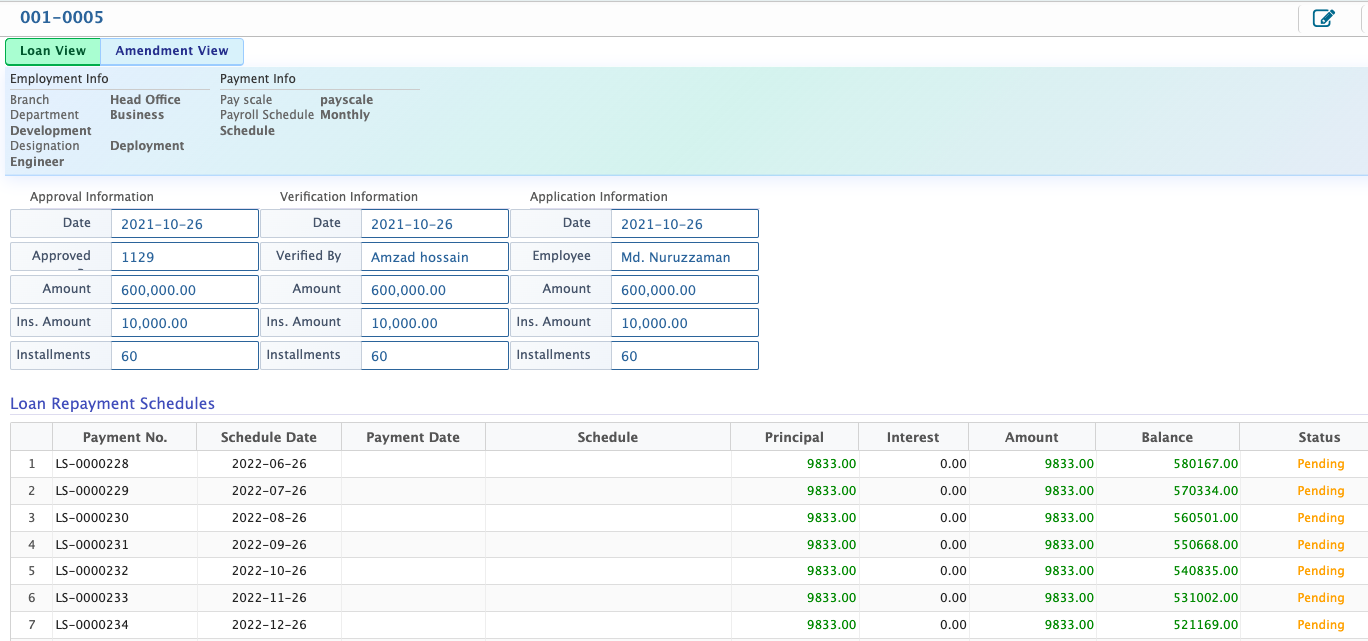The image size is (1368, 641).
Task: Click the Verified By field Amzad hossain
Action: pyautogui.click(x=434, y=257)
